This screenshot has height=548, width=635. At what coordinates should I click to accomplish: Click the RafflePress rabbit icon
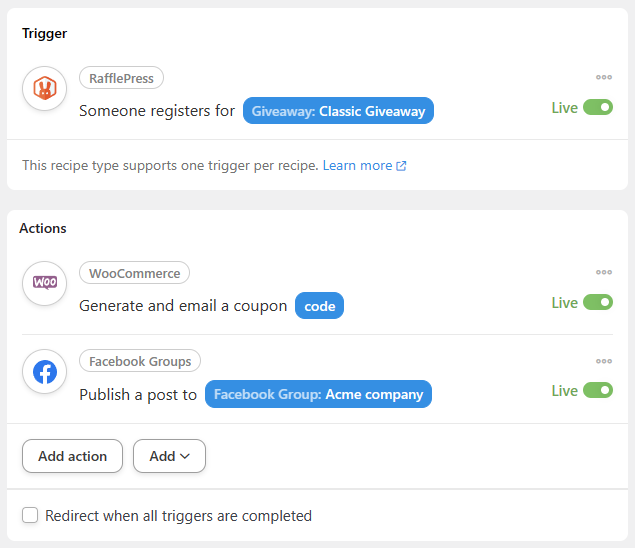[44, 90]
